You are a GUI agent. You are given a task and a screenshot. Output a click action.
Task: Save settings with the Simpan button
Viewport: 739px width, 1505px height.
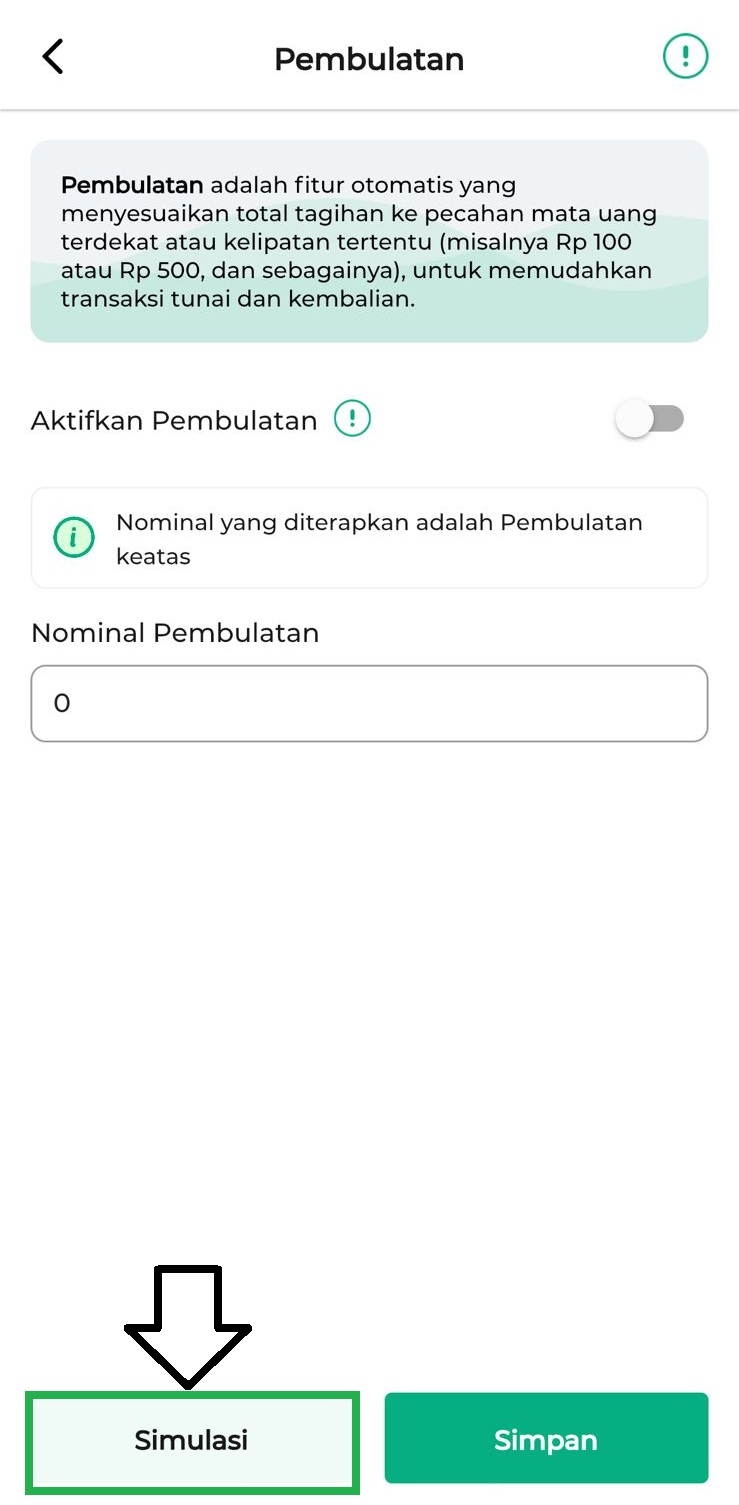pyautogui.click(x=546, y=1440)
